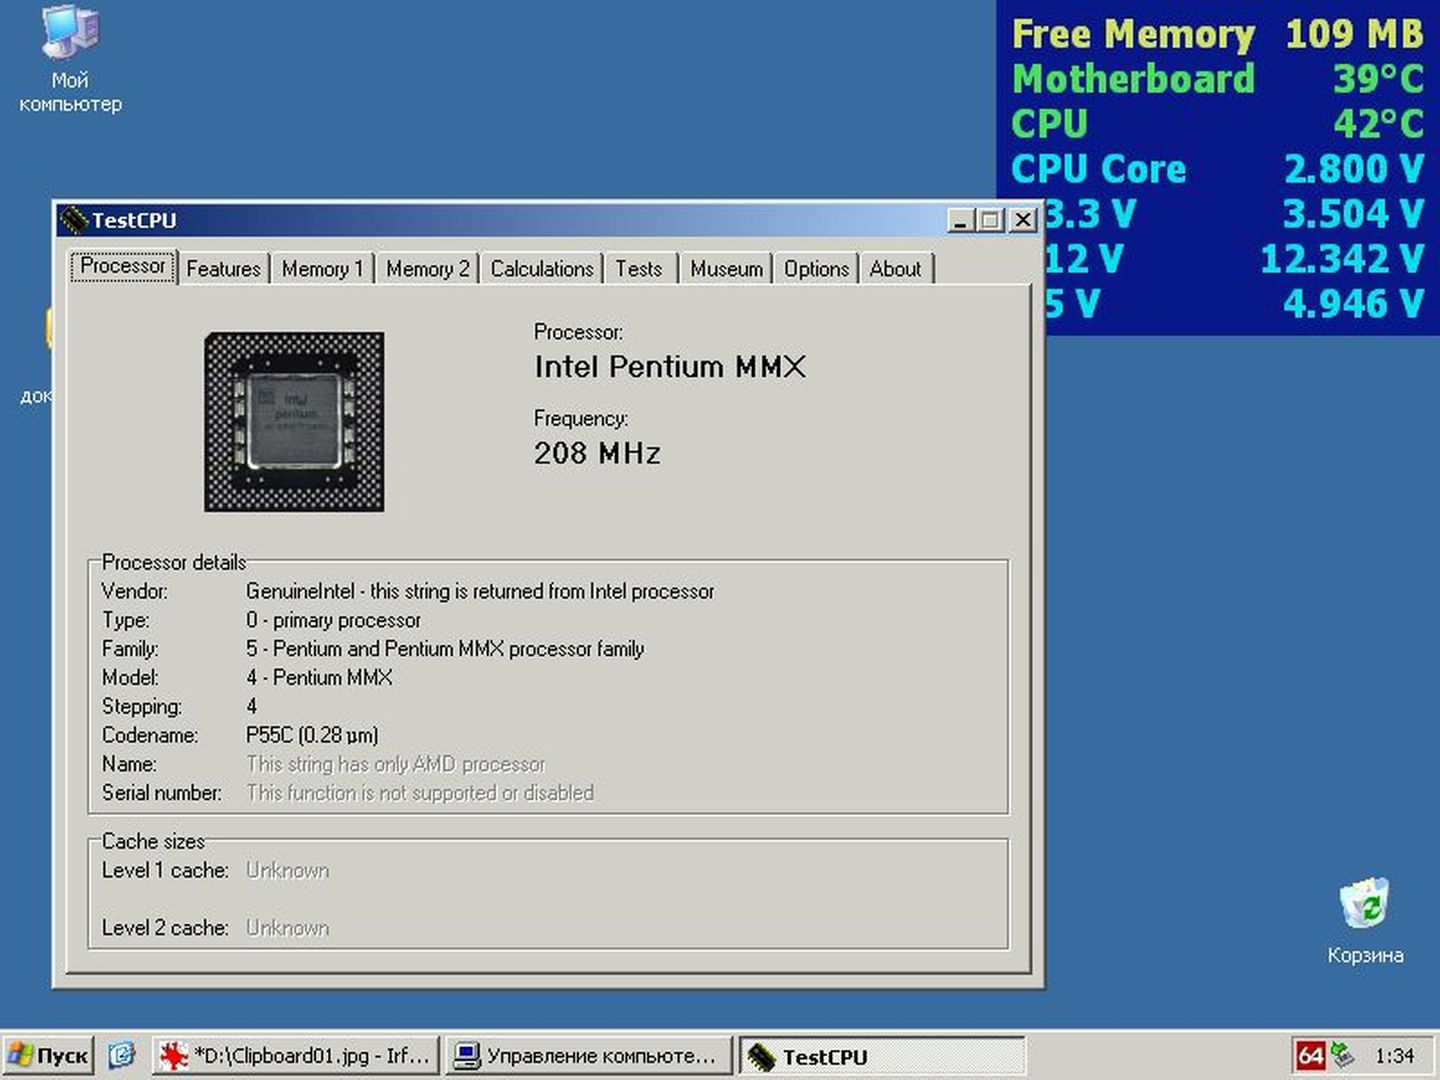Image resolution: width=1440 pixels, height=1080 pixels.
Task: Open the About tab
Action: [895, 269]
